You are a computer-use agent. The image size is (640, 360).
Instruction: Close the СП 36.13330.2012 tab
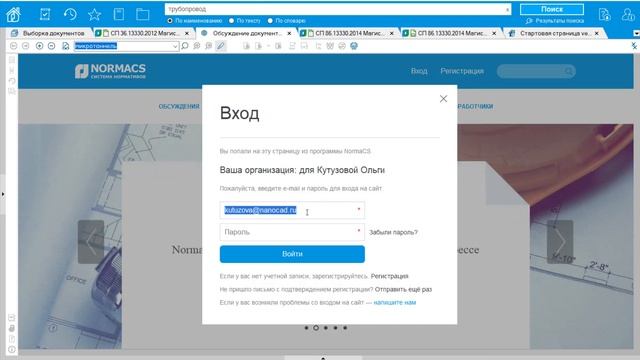[x=187, y=33]
